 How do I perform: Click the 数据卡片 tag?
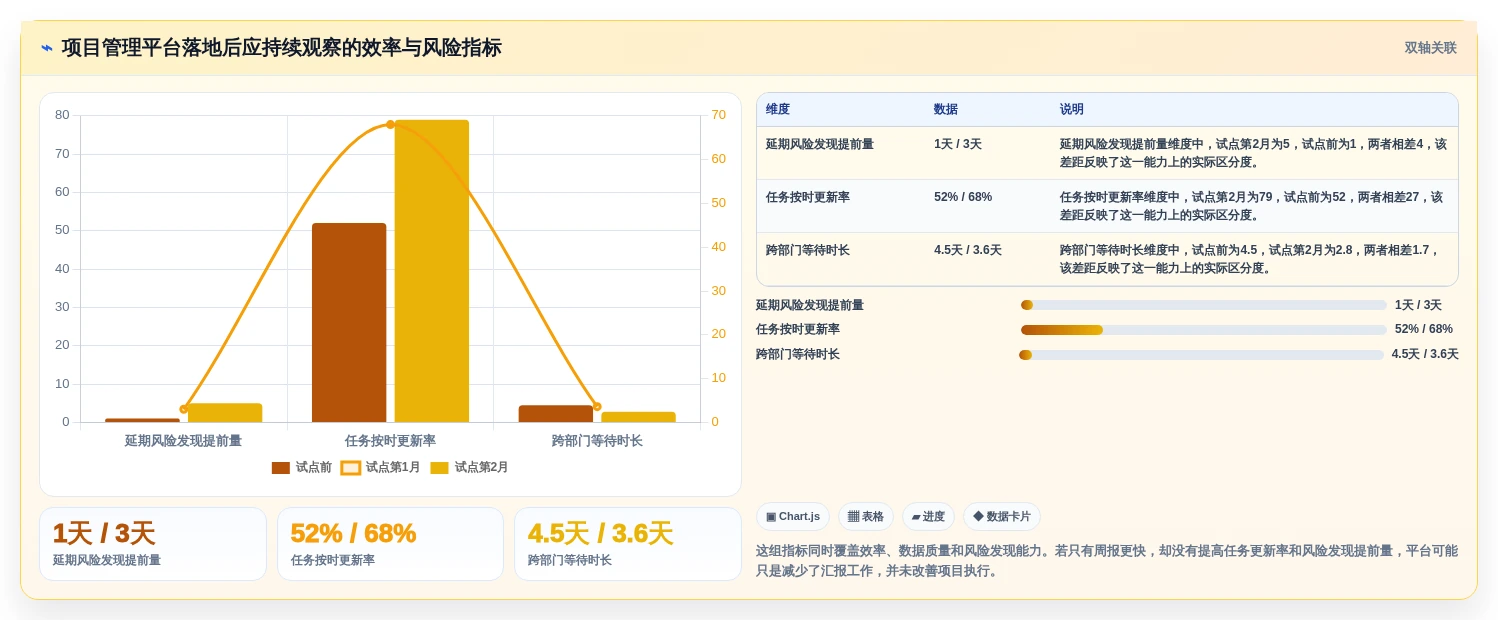pos(1001,517)
